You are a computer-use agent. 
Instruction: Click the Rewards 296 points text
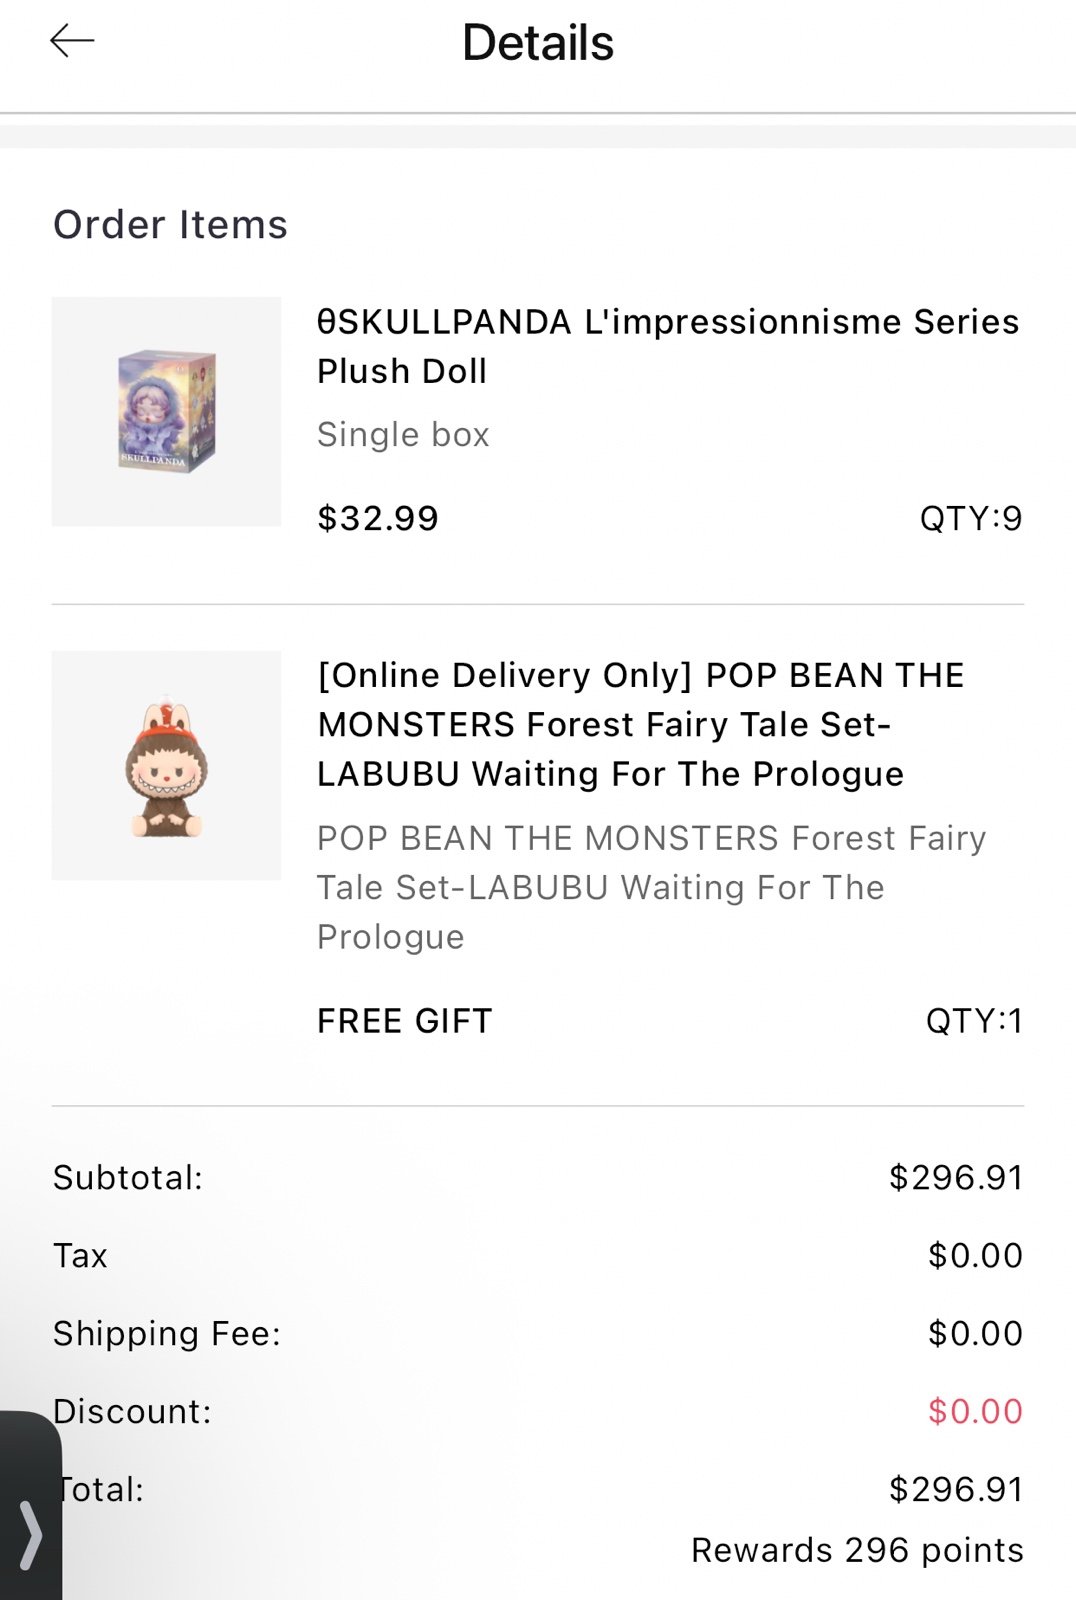click(857, 1550)
